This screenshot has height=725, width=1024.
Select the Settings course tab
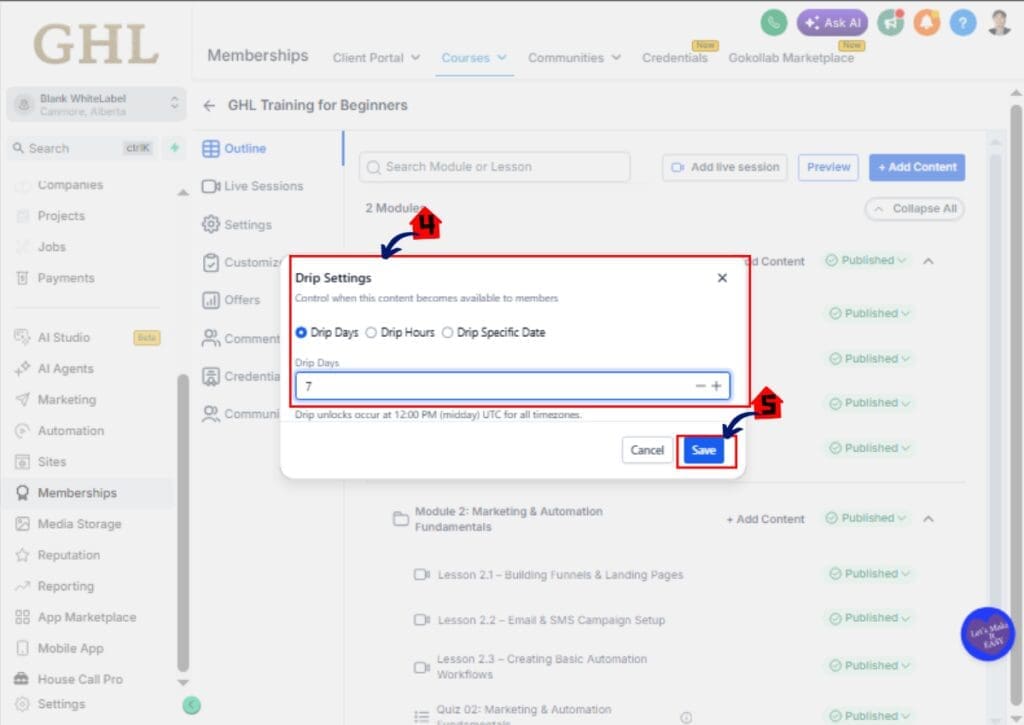[x=236, y=225]
